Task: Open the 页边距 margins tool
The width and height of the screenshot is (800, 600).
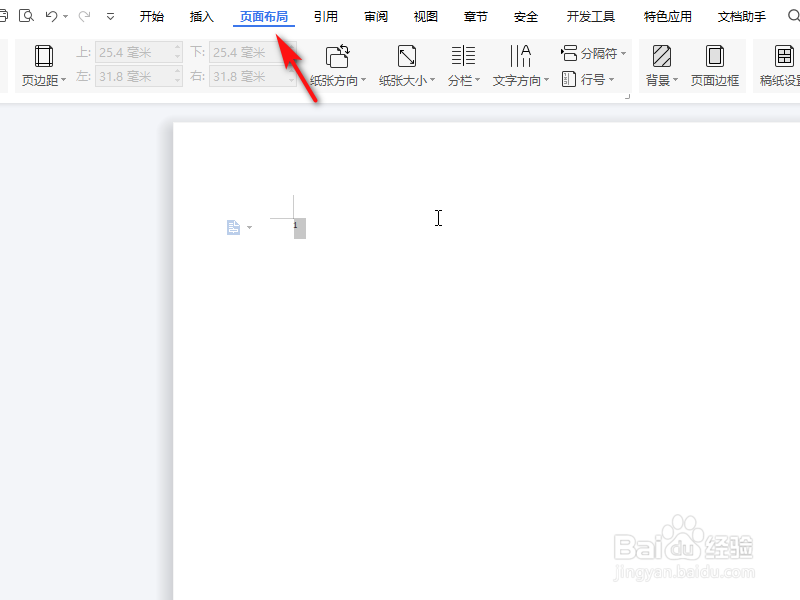Action: 44,65
